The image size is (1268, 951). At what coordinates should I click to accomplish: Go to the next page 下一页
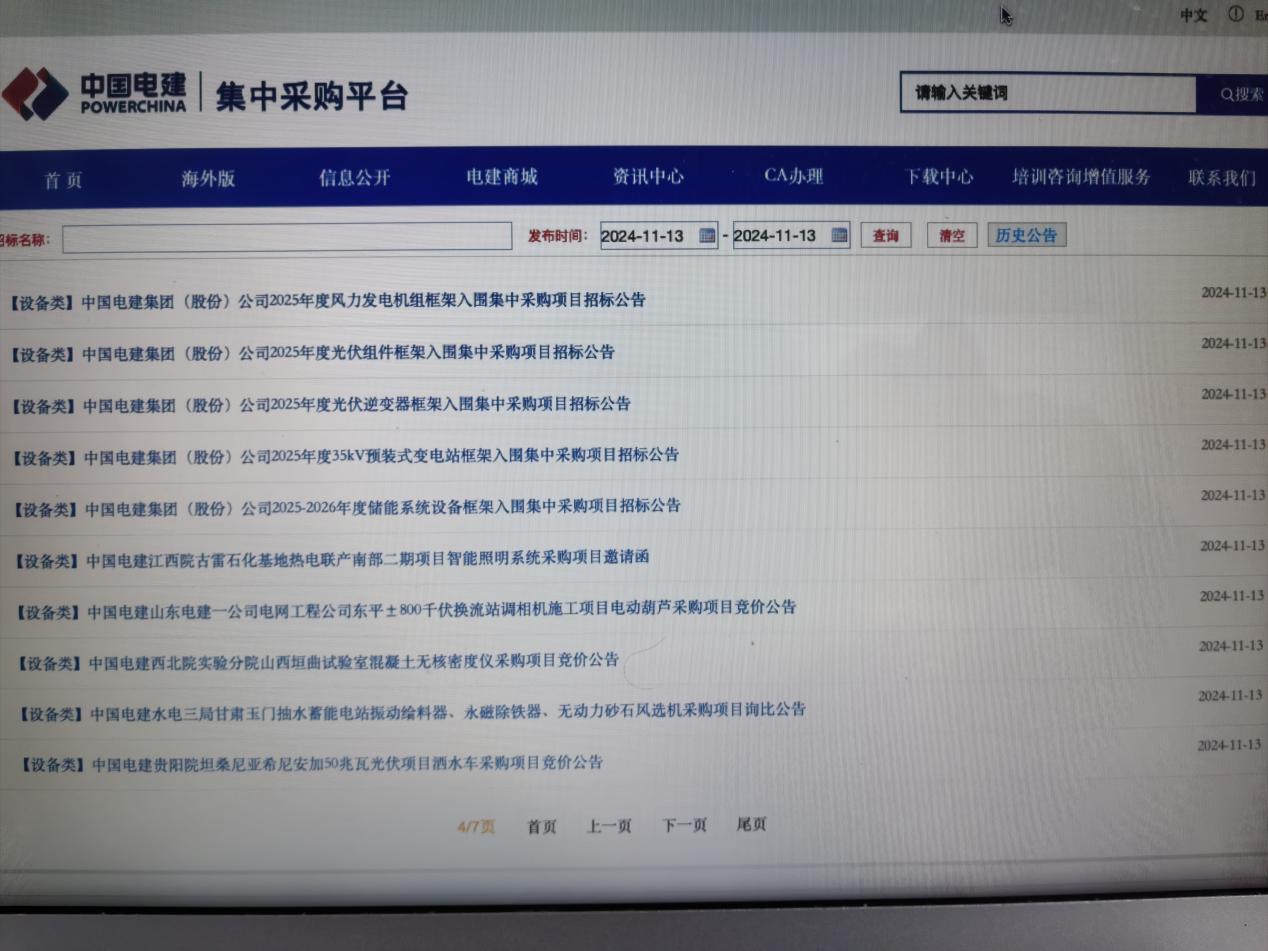point(683,825)
